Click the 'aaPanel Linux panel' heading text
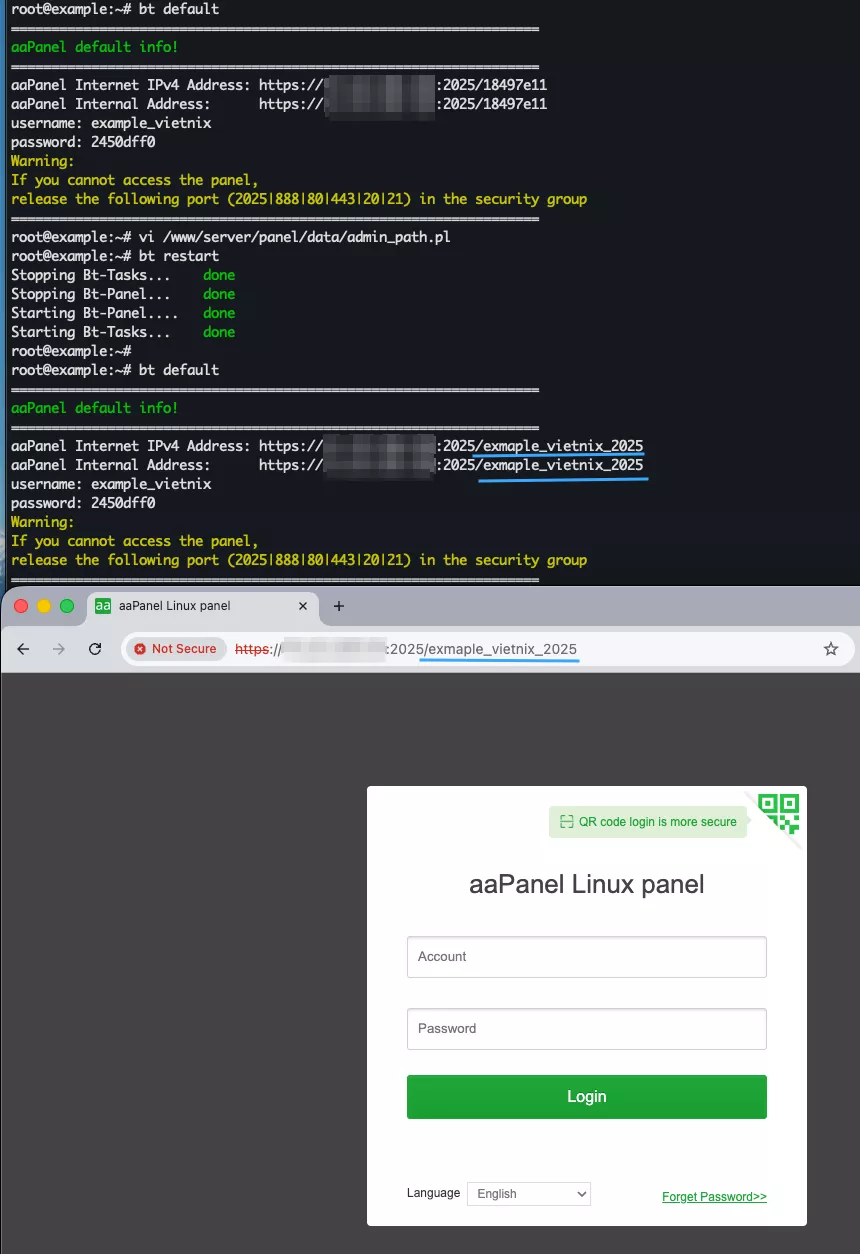The width and height of the screenshot is (860, 1254). 587,884
